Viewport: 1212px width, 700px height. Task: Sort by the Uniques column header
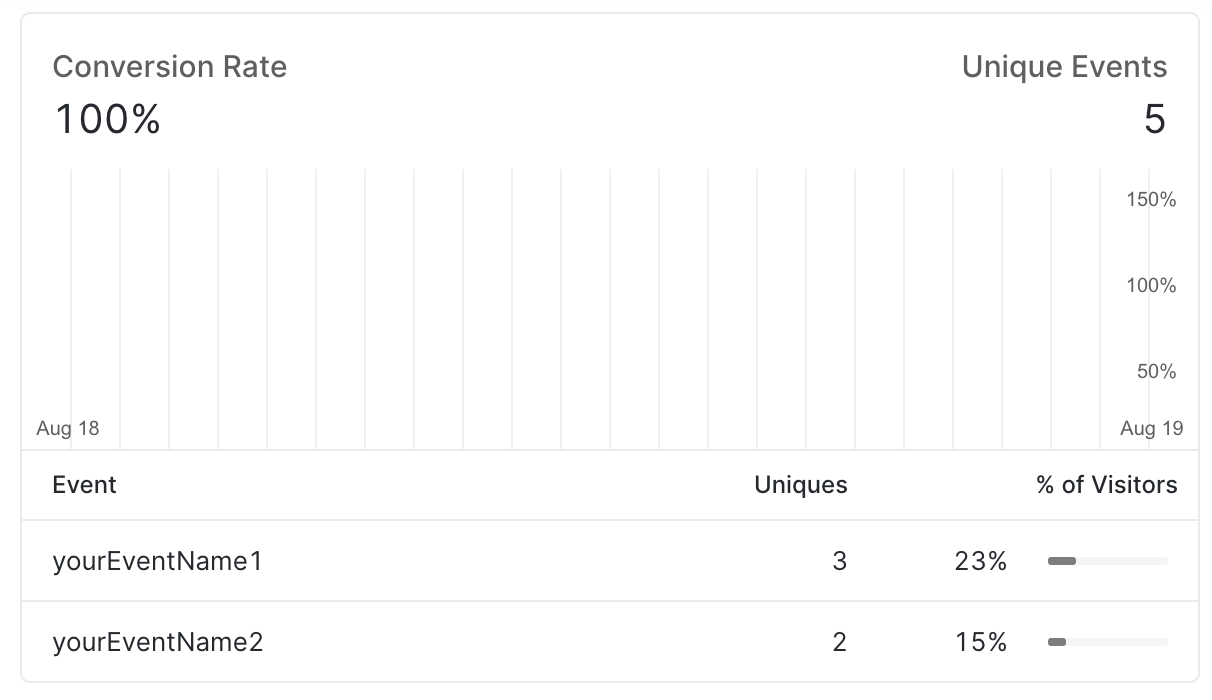click(x=800, y=485)
